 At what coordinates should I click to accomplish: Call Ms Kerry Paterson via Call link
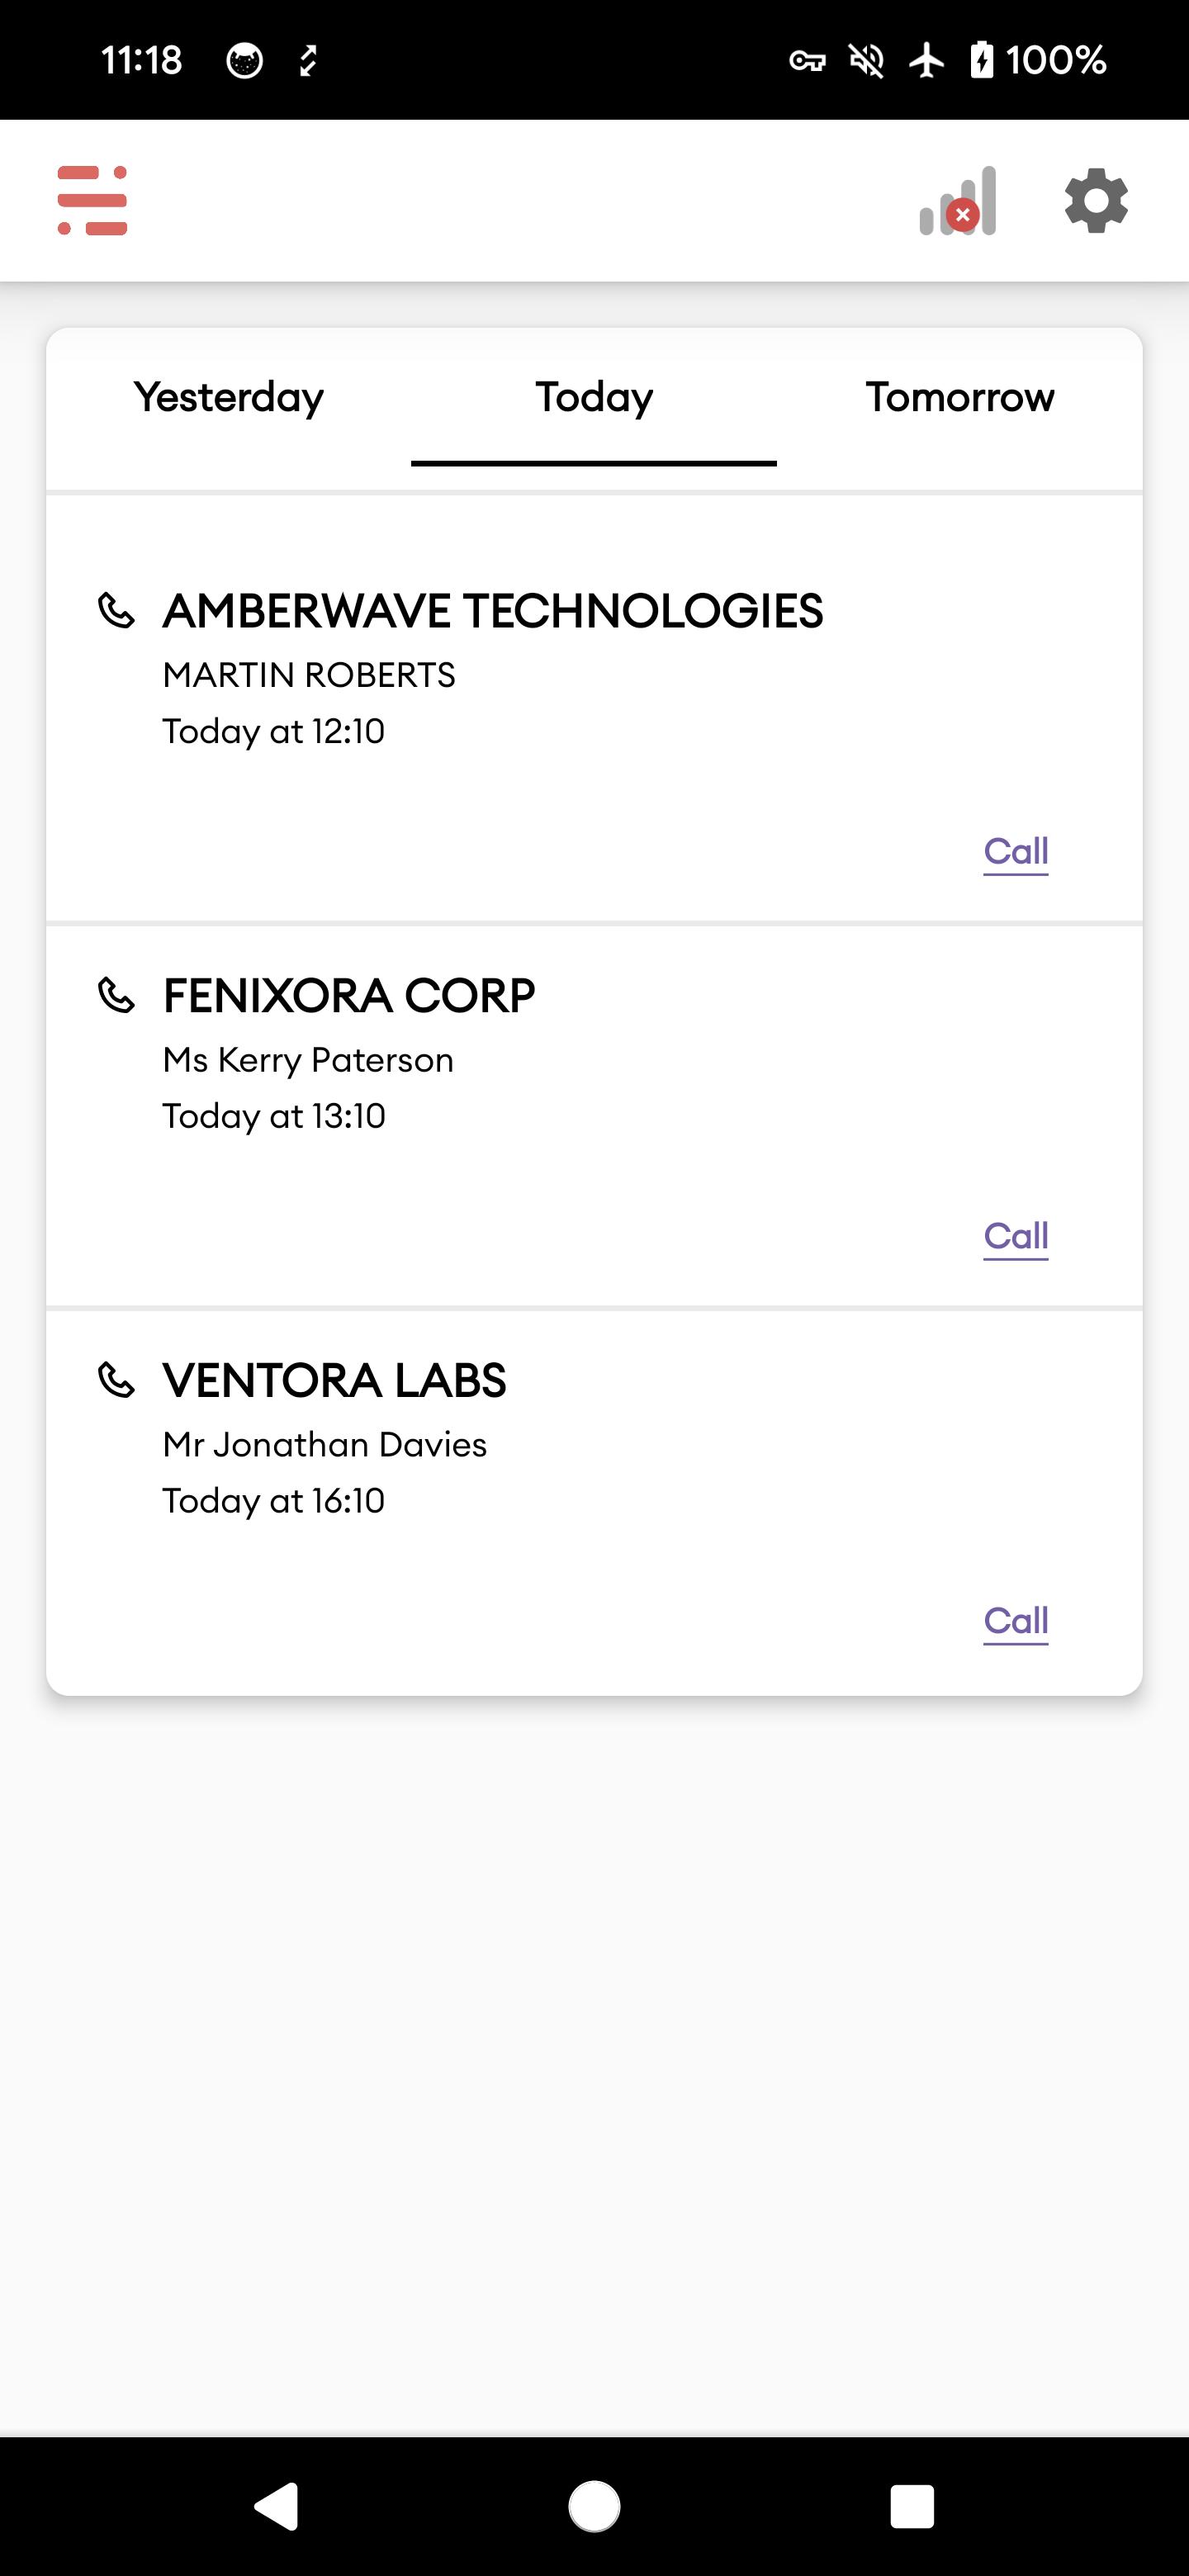(1016, 1236)
